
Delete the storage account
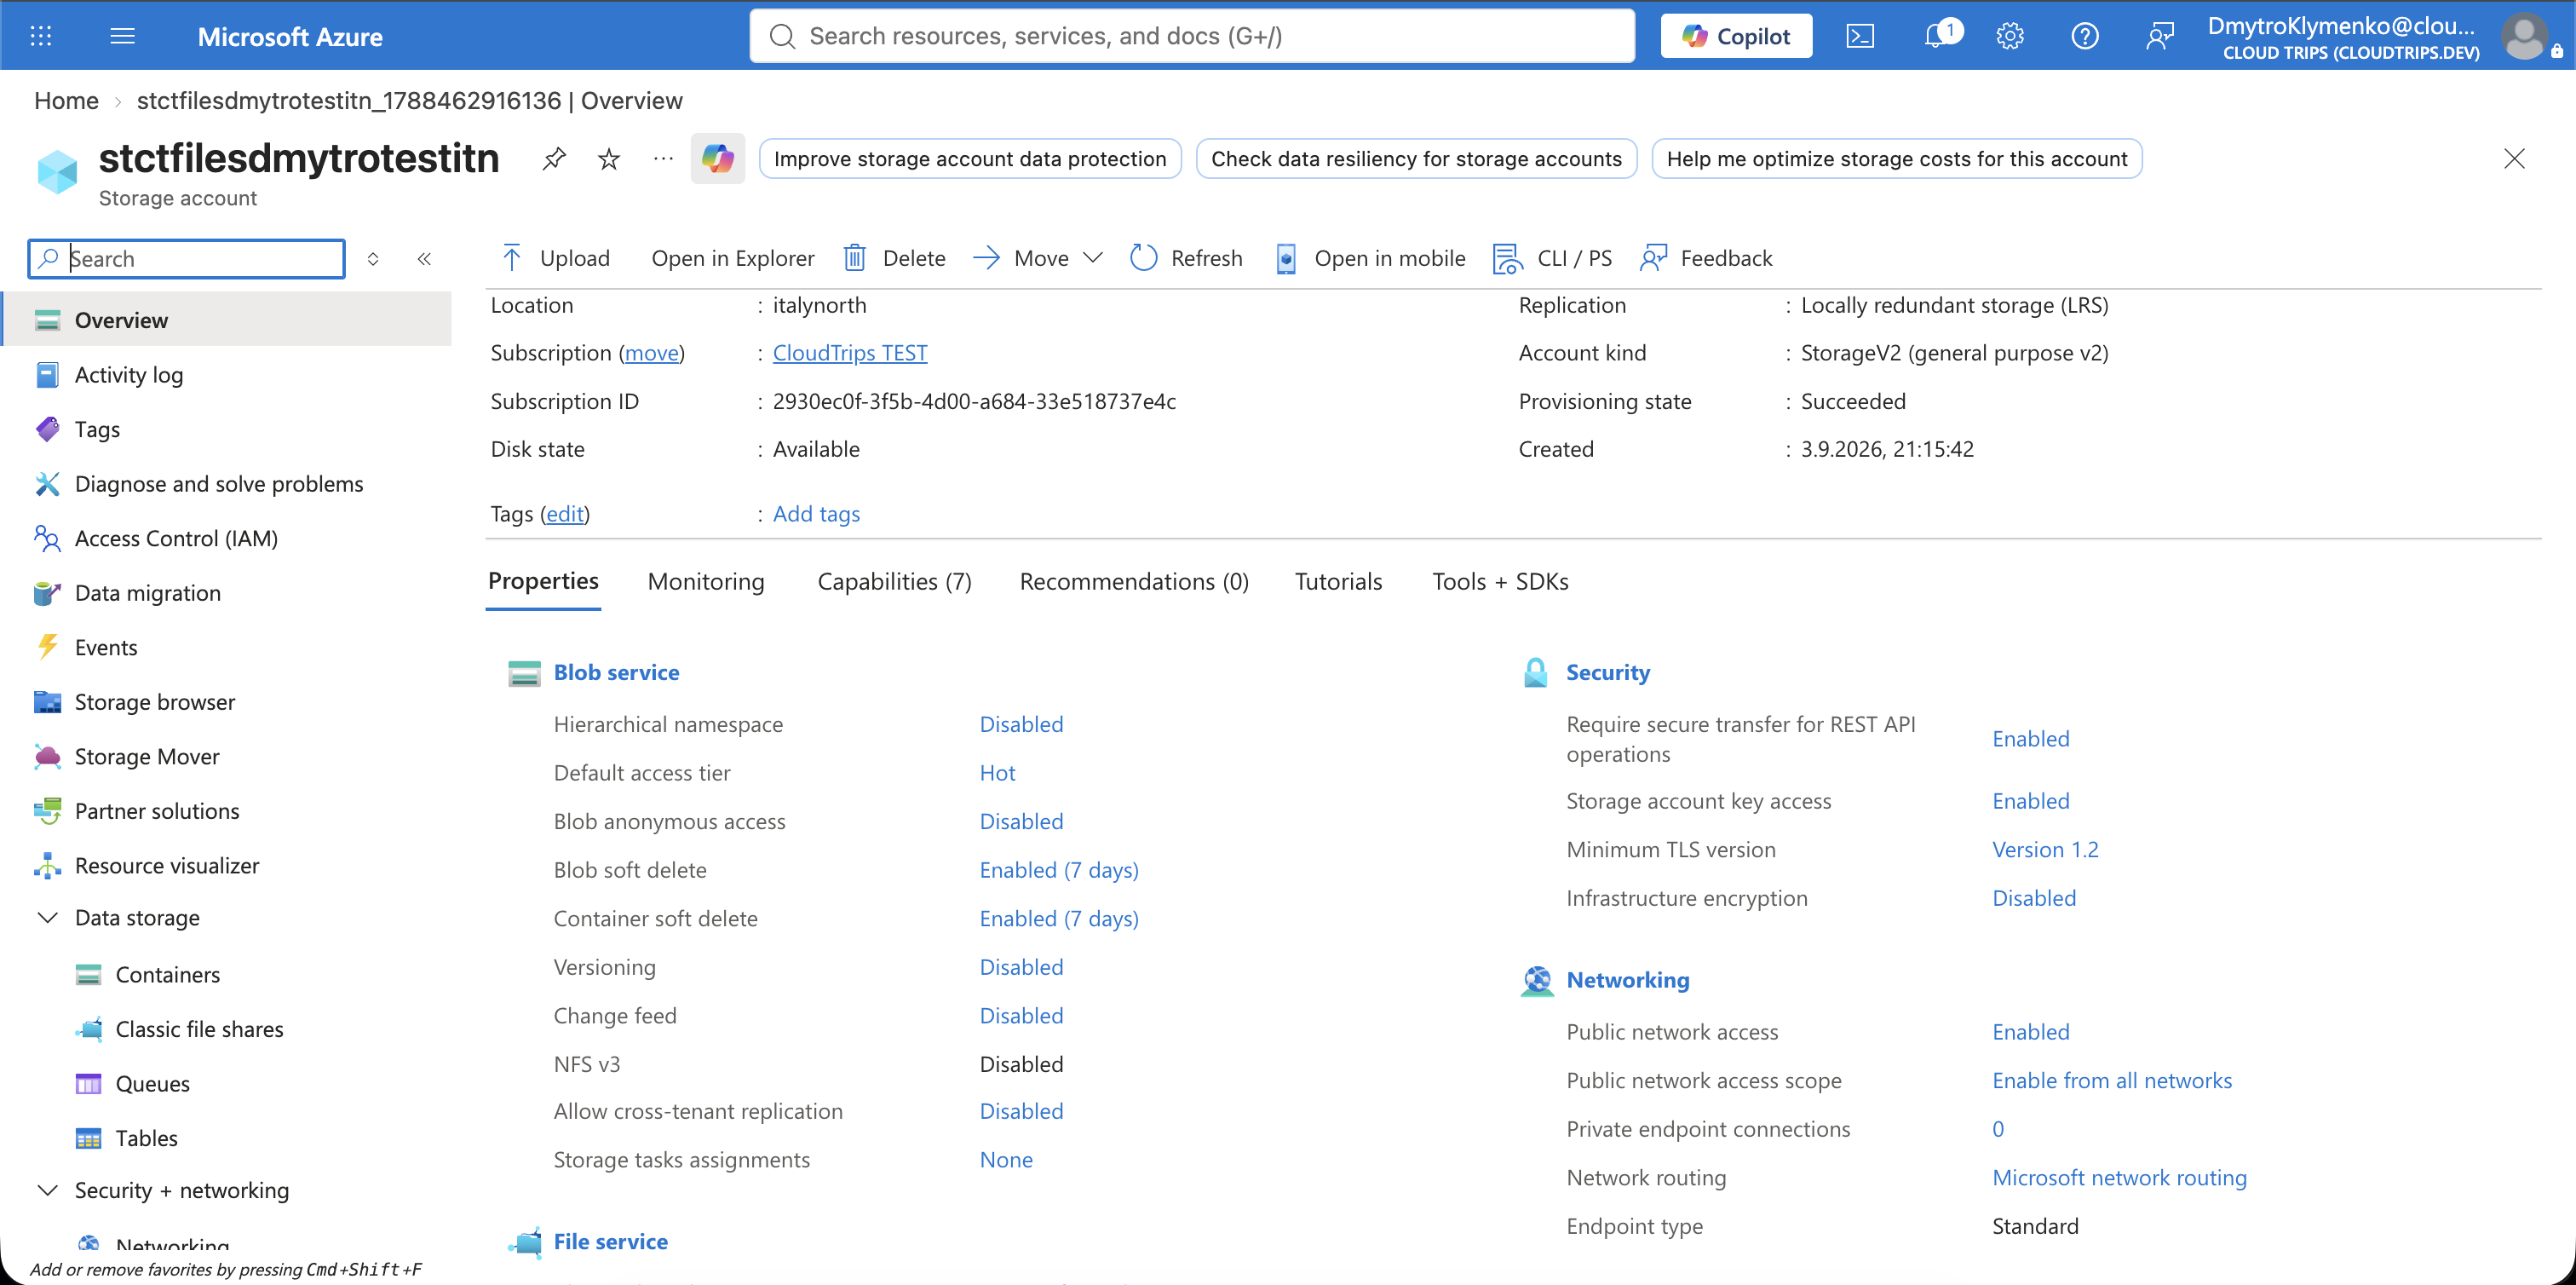[895, 258]
